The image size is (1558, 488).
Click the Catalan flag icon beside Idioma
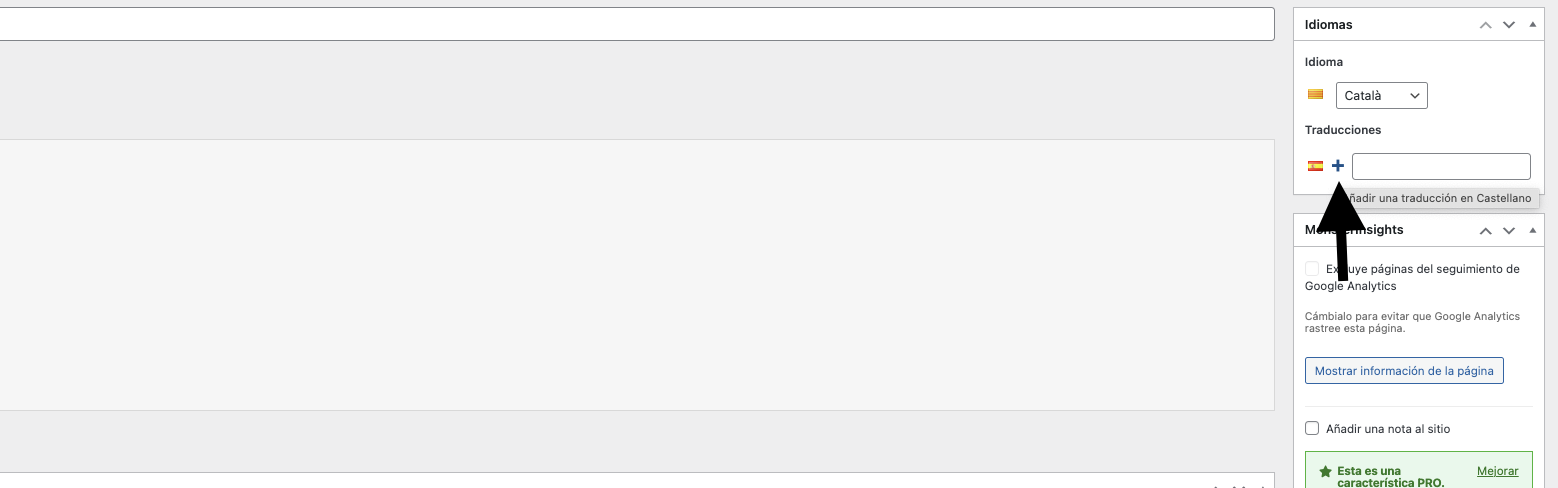click(1316, 95)
